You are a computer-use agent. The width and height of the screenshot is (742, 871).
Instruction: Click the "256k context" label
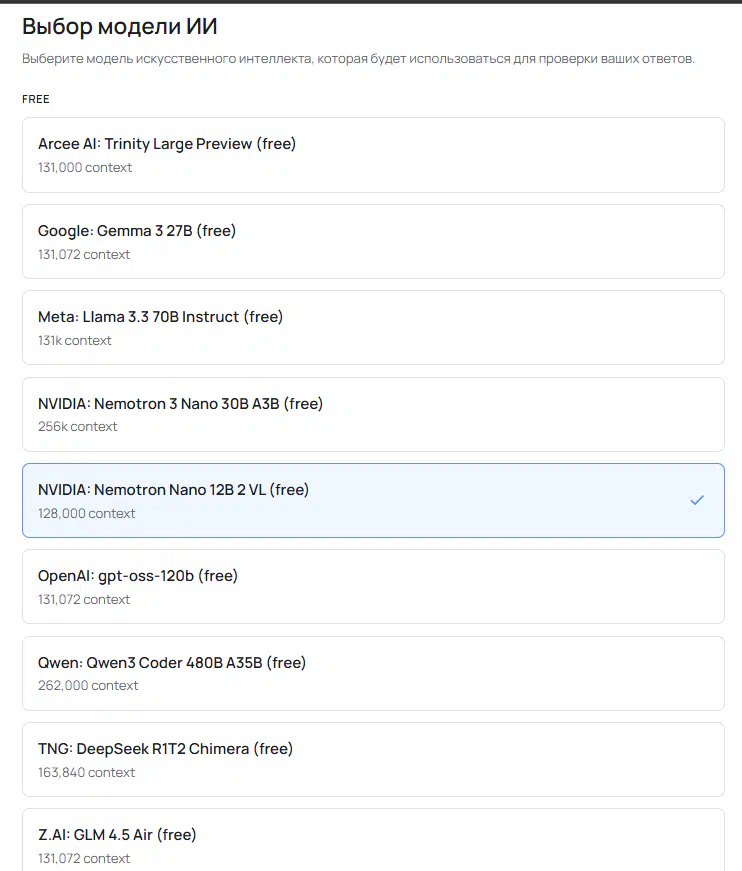(x=78, y=427)
